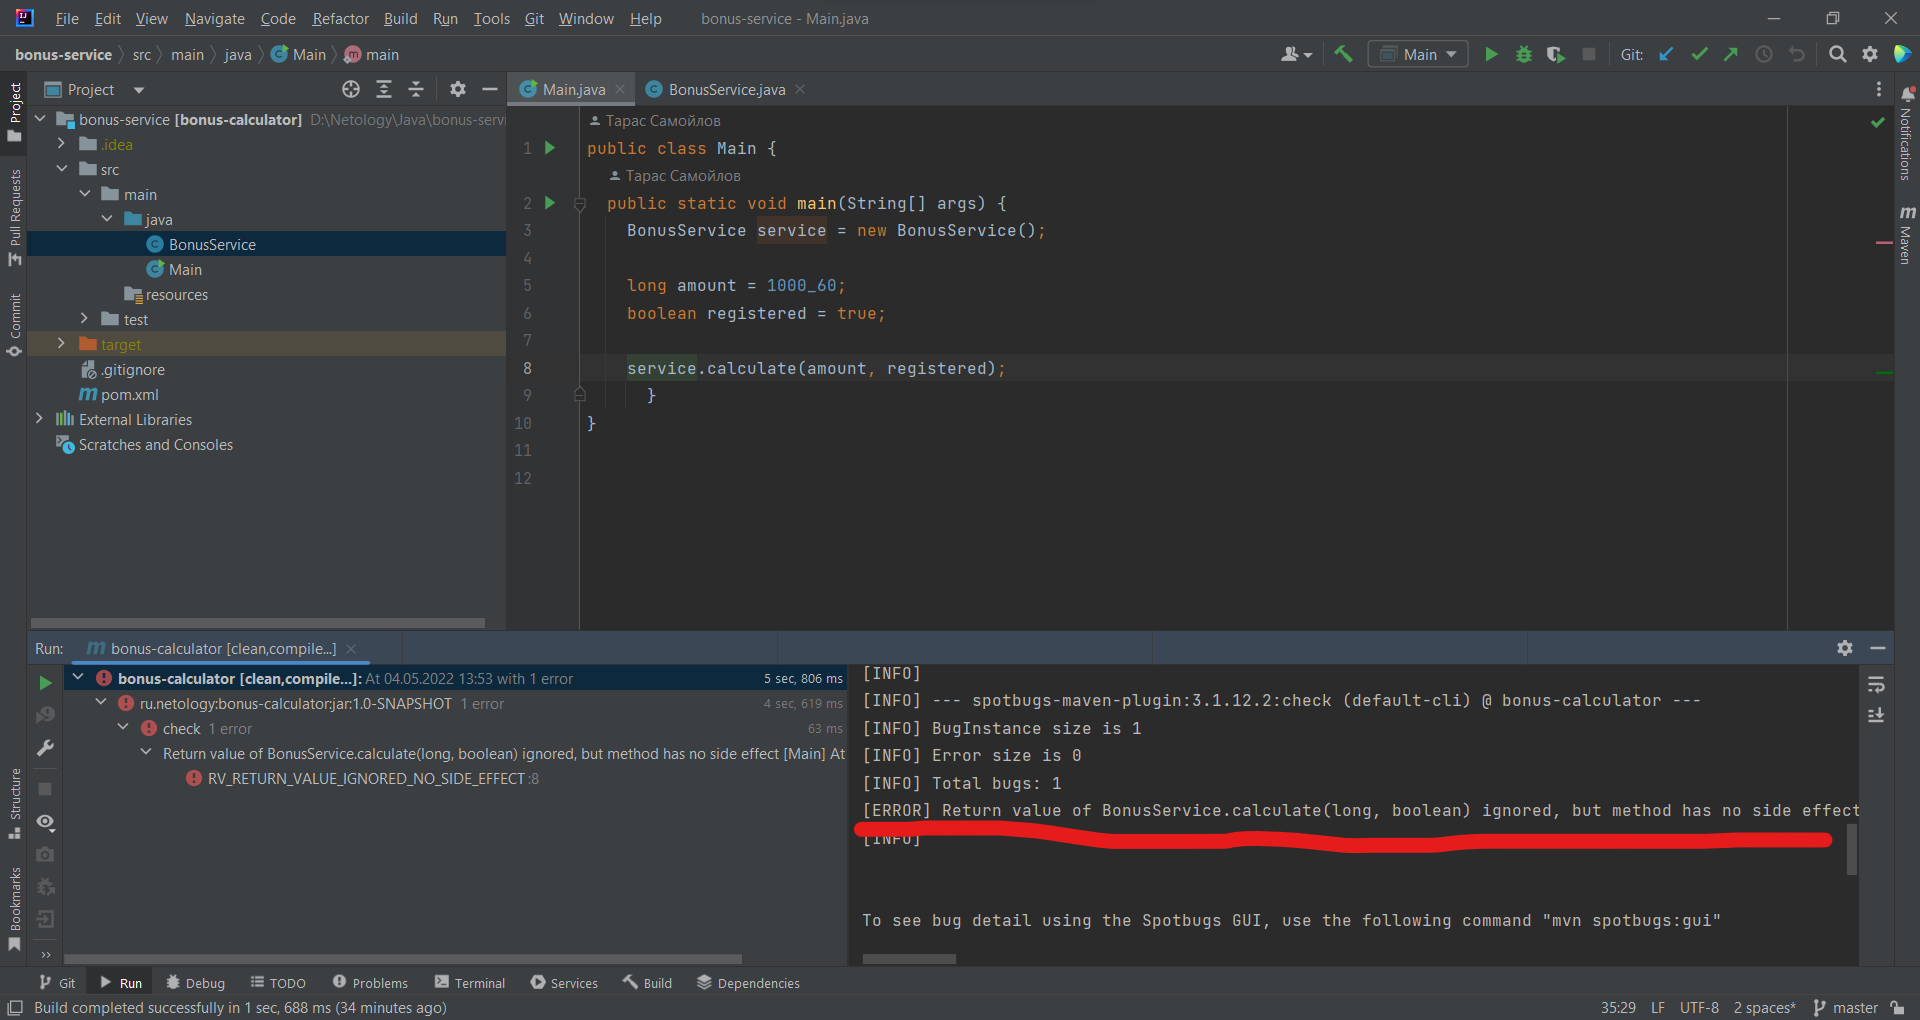Select the Terminal tool window button
Screen dimensions: 1920x1020
click(469, 982)
